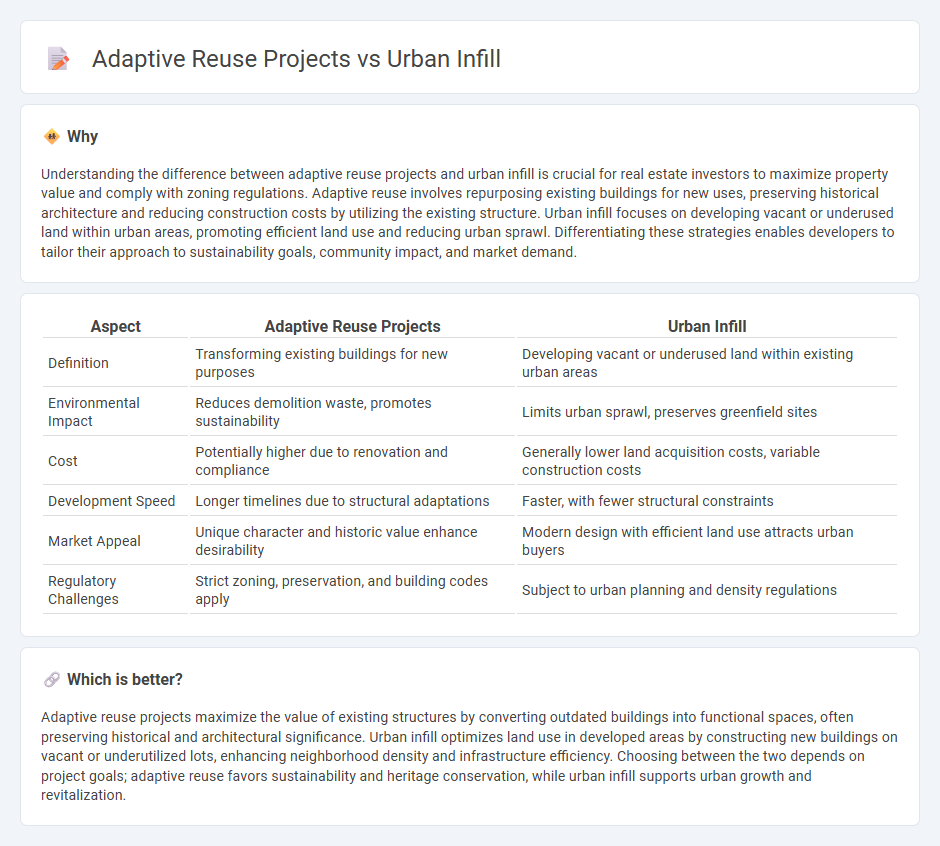Screen dimensions: 940x846
Task: Click cell 'Subject to urban planning and density regulations'
Action: [707, 590]
